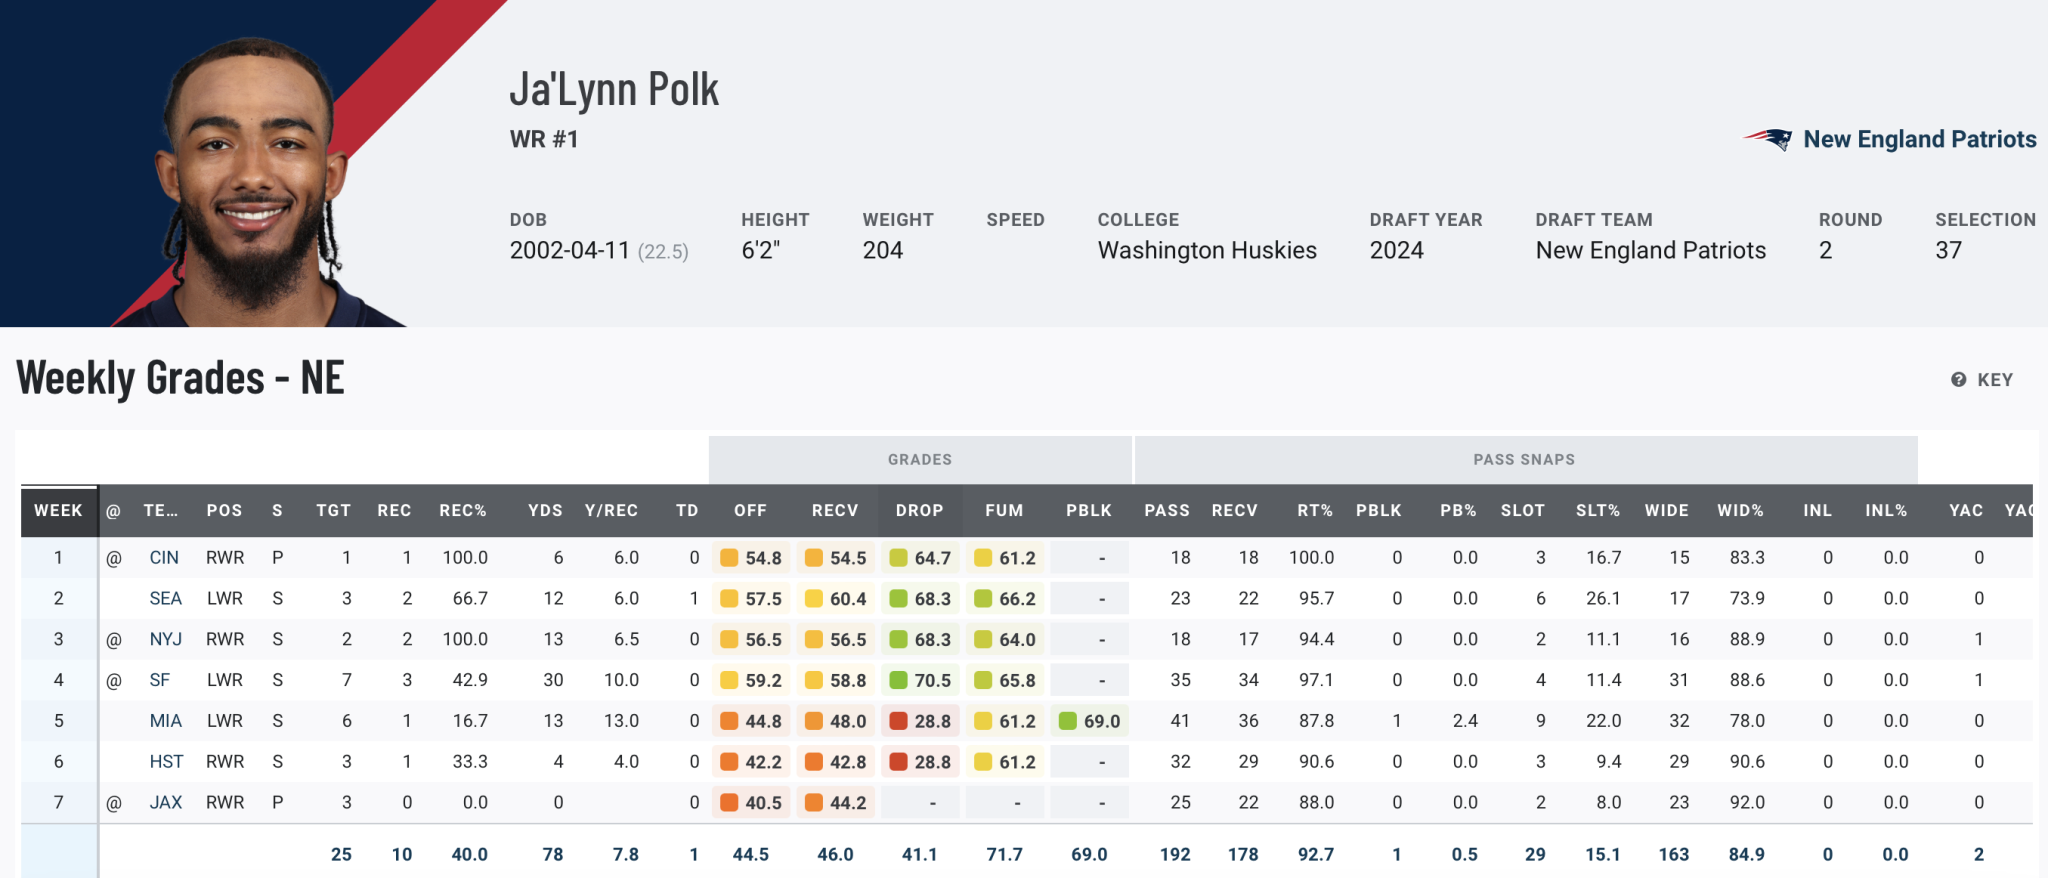Viewport: 2048px width, 878px height.
Task: Click the green 69.0 PBLK grade badge
Action: tap(1090, 721)
